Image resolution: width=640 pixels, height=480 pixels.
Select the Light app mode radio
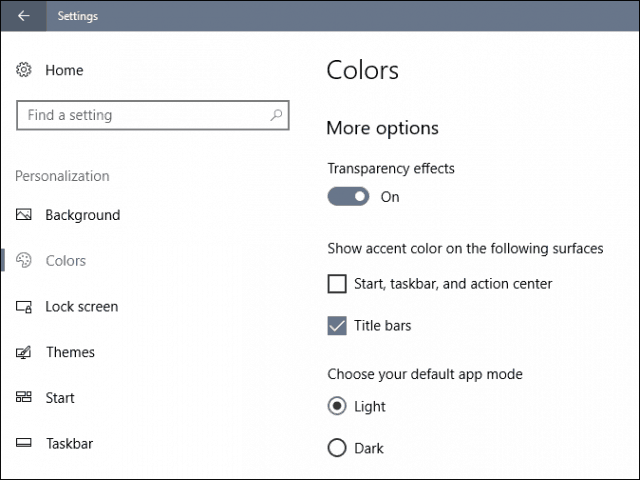[x=337, y=406]
